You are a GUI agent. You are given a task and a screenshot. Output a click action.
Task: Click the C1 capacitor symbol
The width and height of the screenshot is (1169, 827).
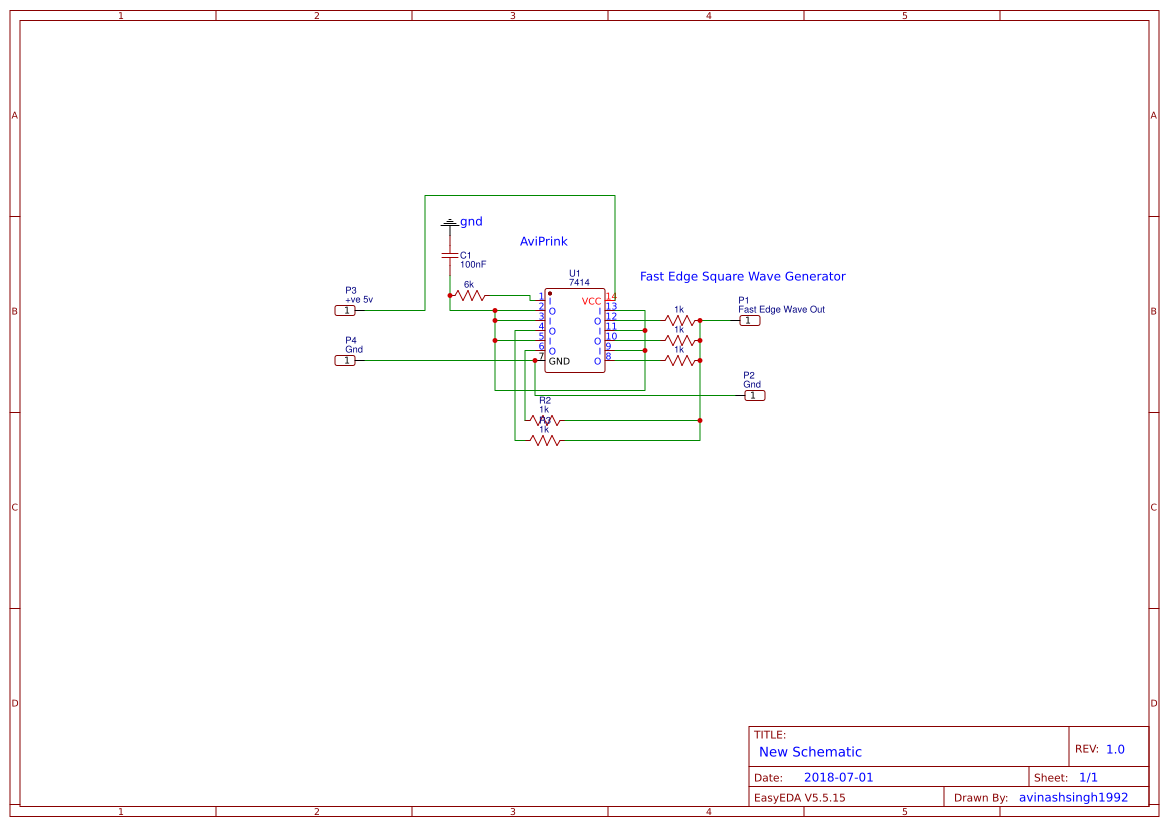click(x=450, y=255)
